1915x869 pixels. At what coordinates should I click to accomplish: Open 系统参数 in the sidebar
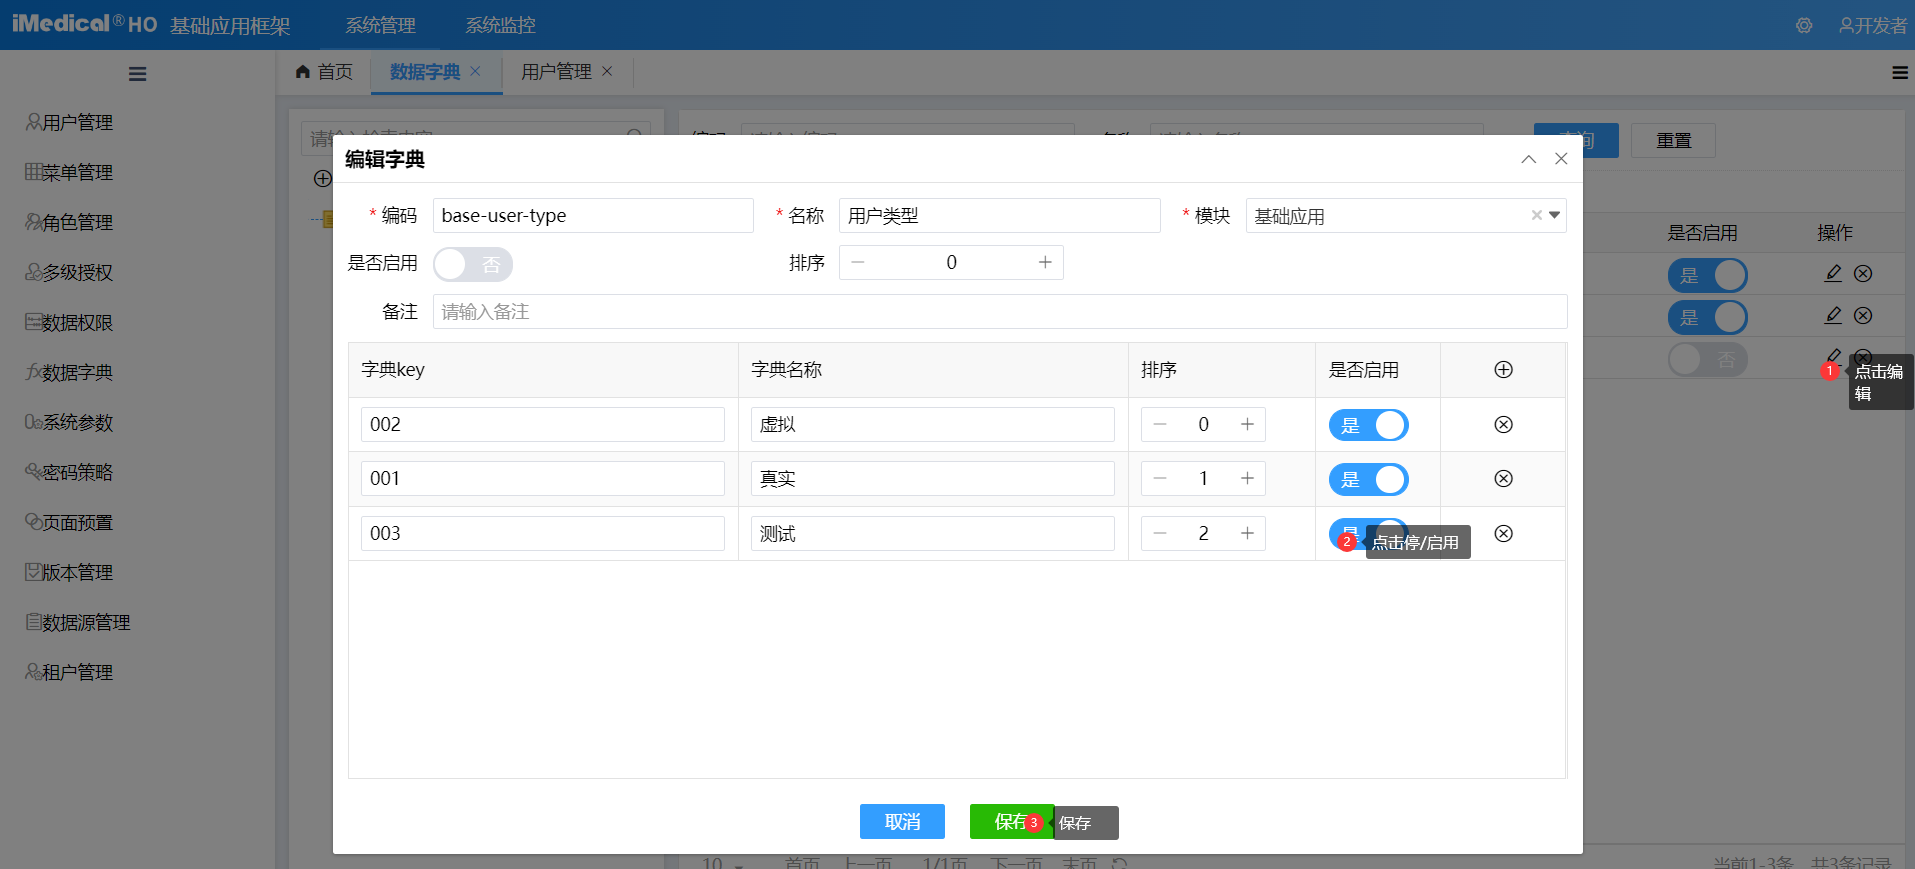click(69, 422)
